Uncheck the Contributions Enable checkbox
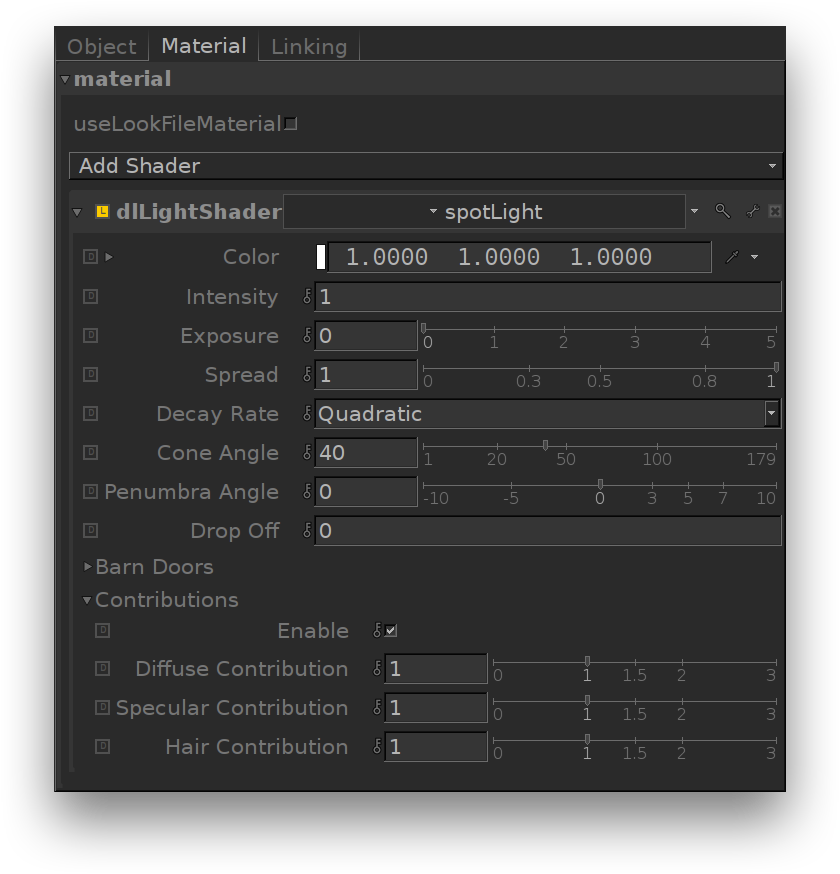840x874 pixels. tap(391, 631)
